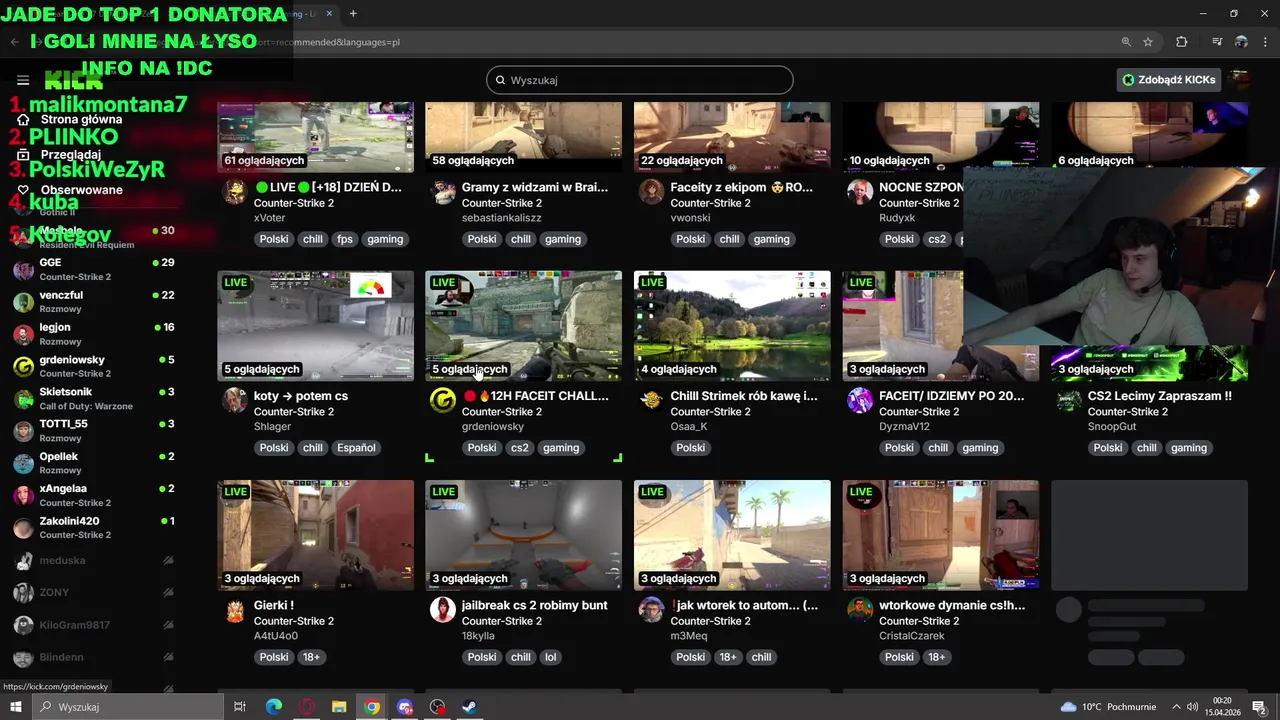This screenshot has height=720, width=1280.
Task: Click the lol tag under 18kylla
Action: tap(551, 657)
